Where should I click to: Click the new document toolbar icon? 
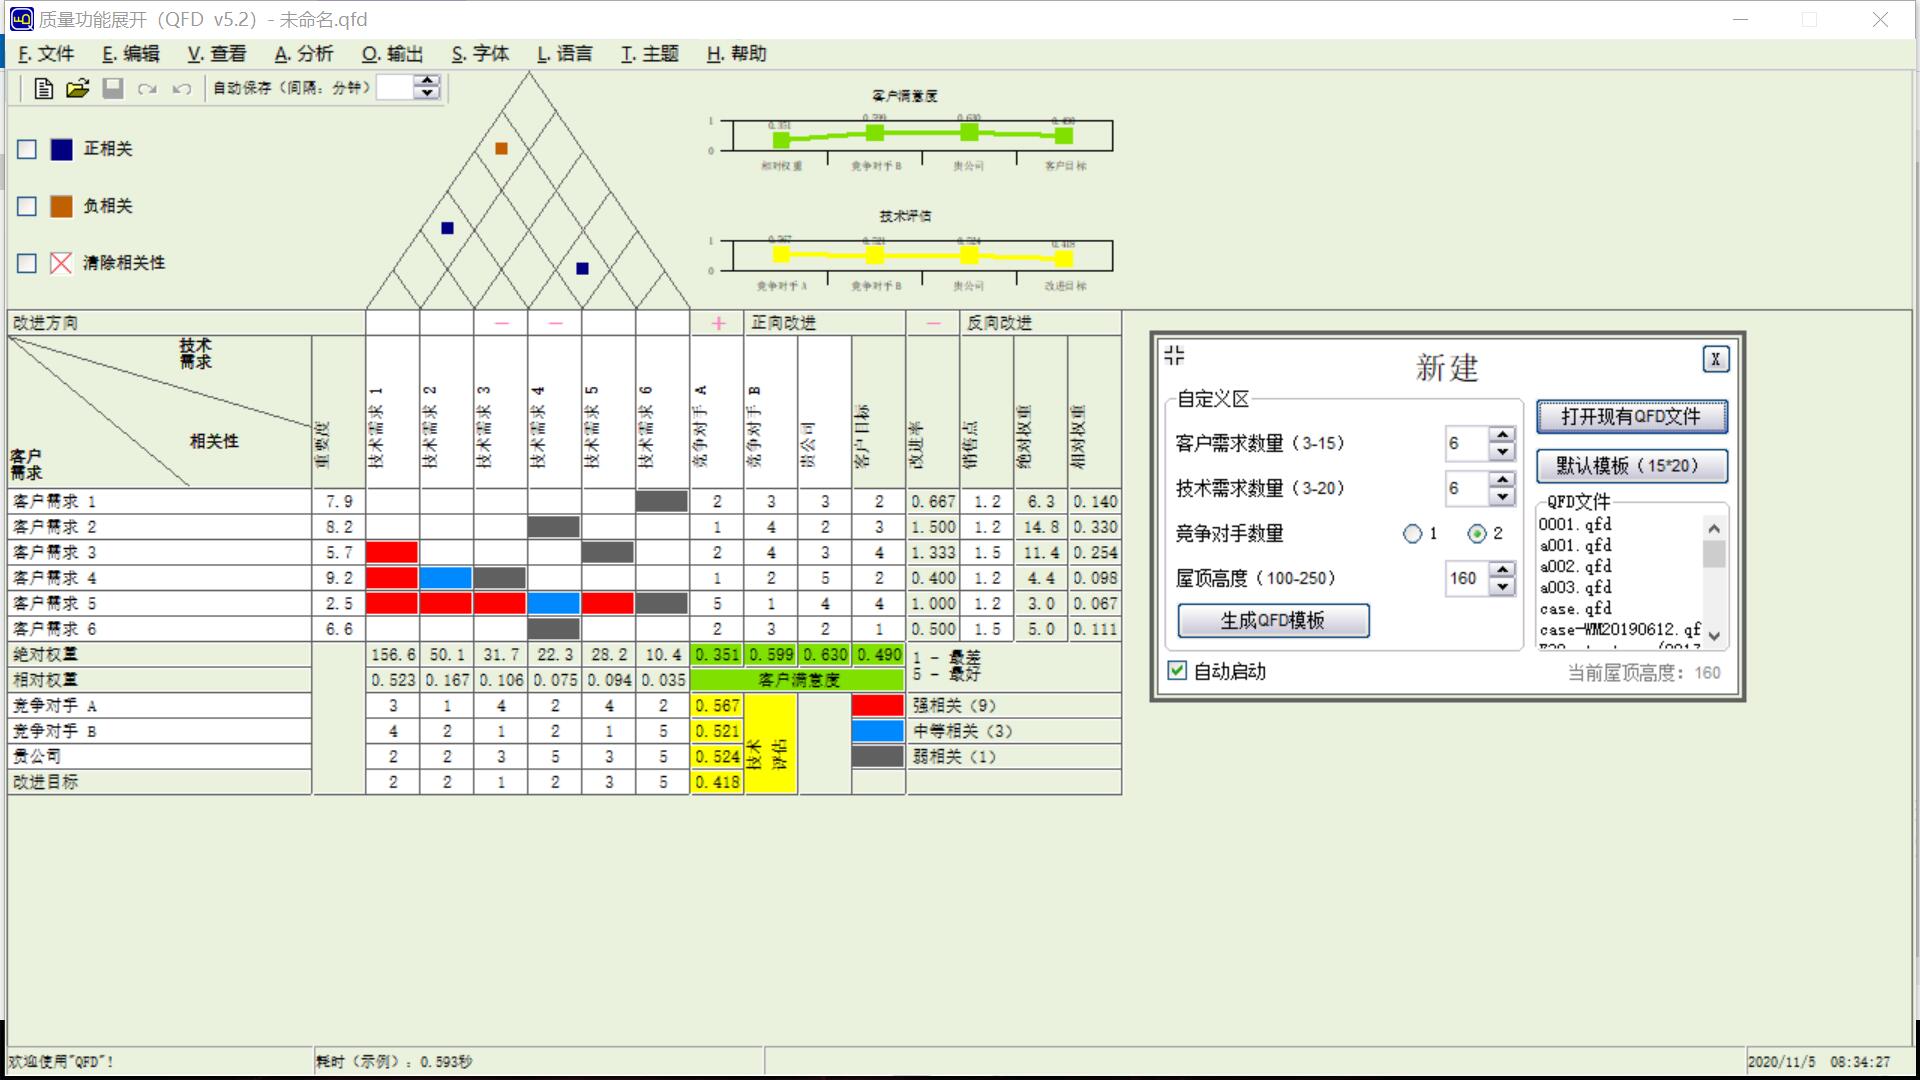tap(43, 88)
